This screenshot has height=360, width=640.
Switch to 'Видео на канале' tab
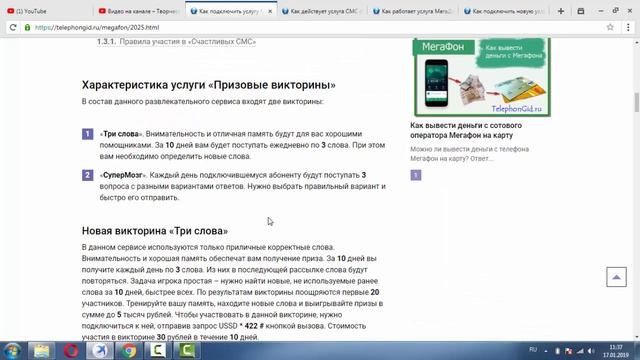[139, 11]
